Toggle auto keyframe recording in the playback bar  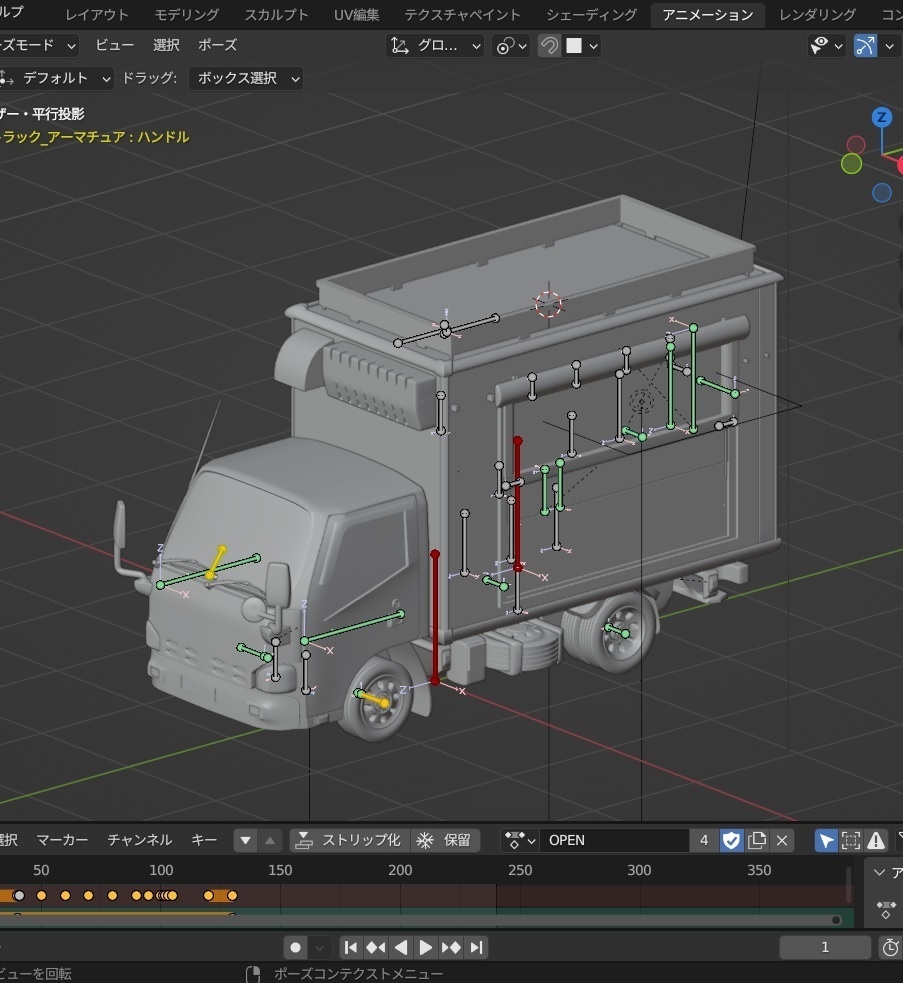pos(295,947)
